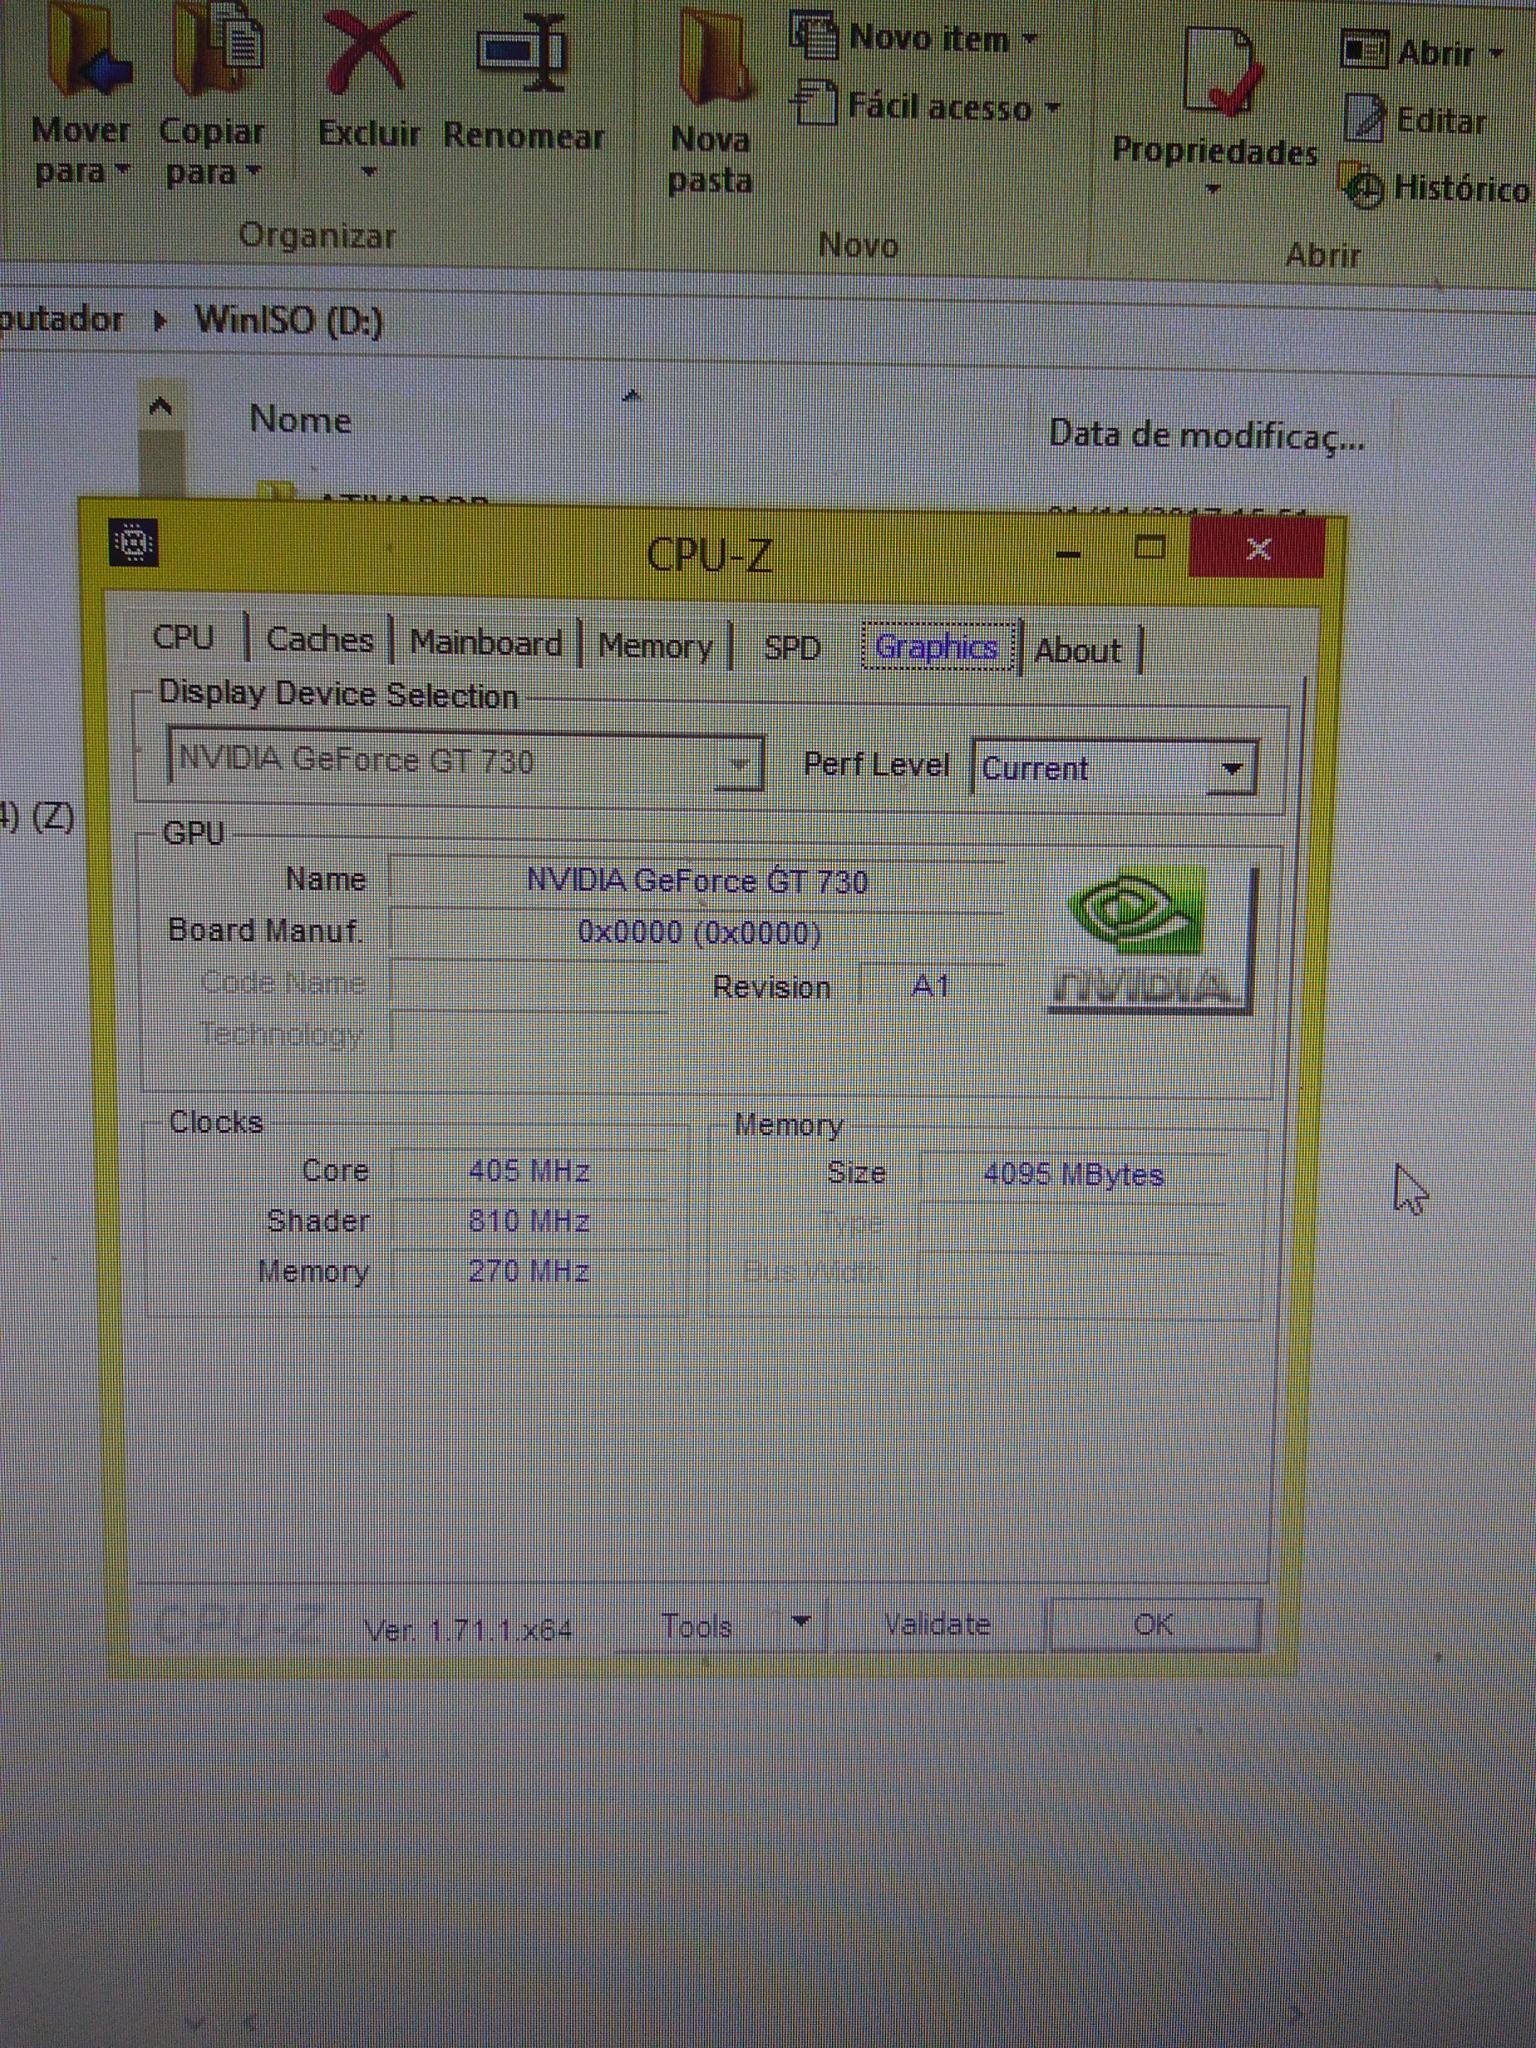Open the Perf Level Current combo box

pos(1114,768)
